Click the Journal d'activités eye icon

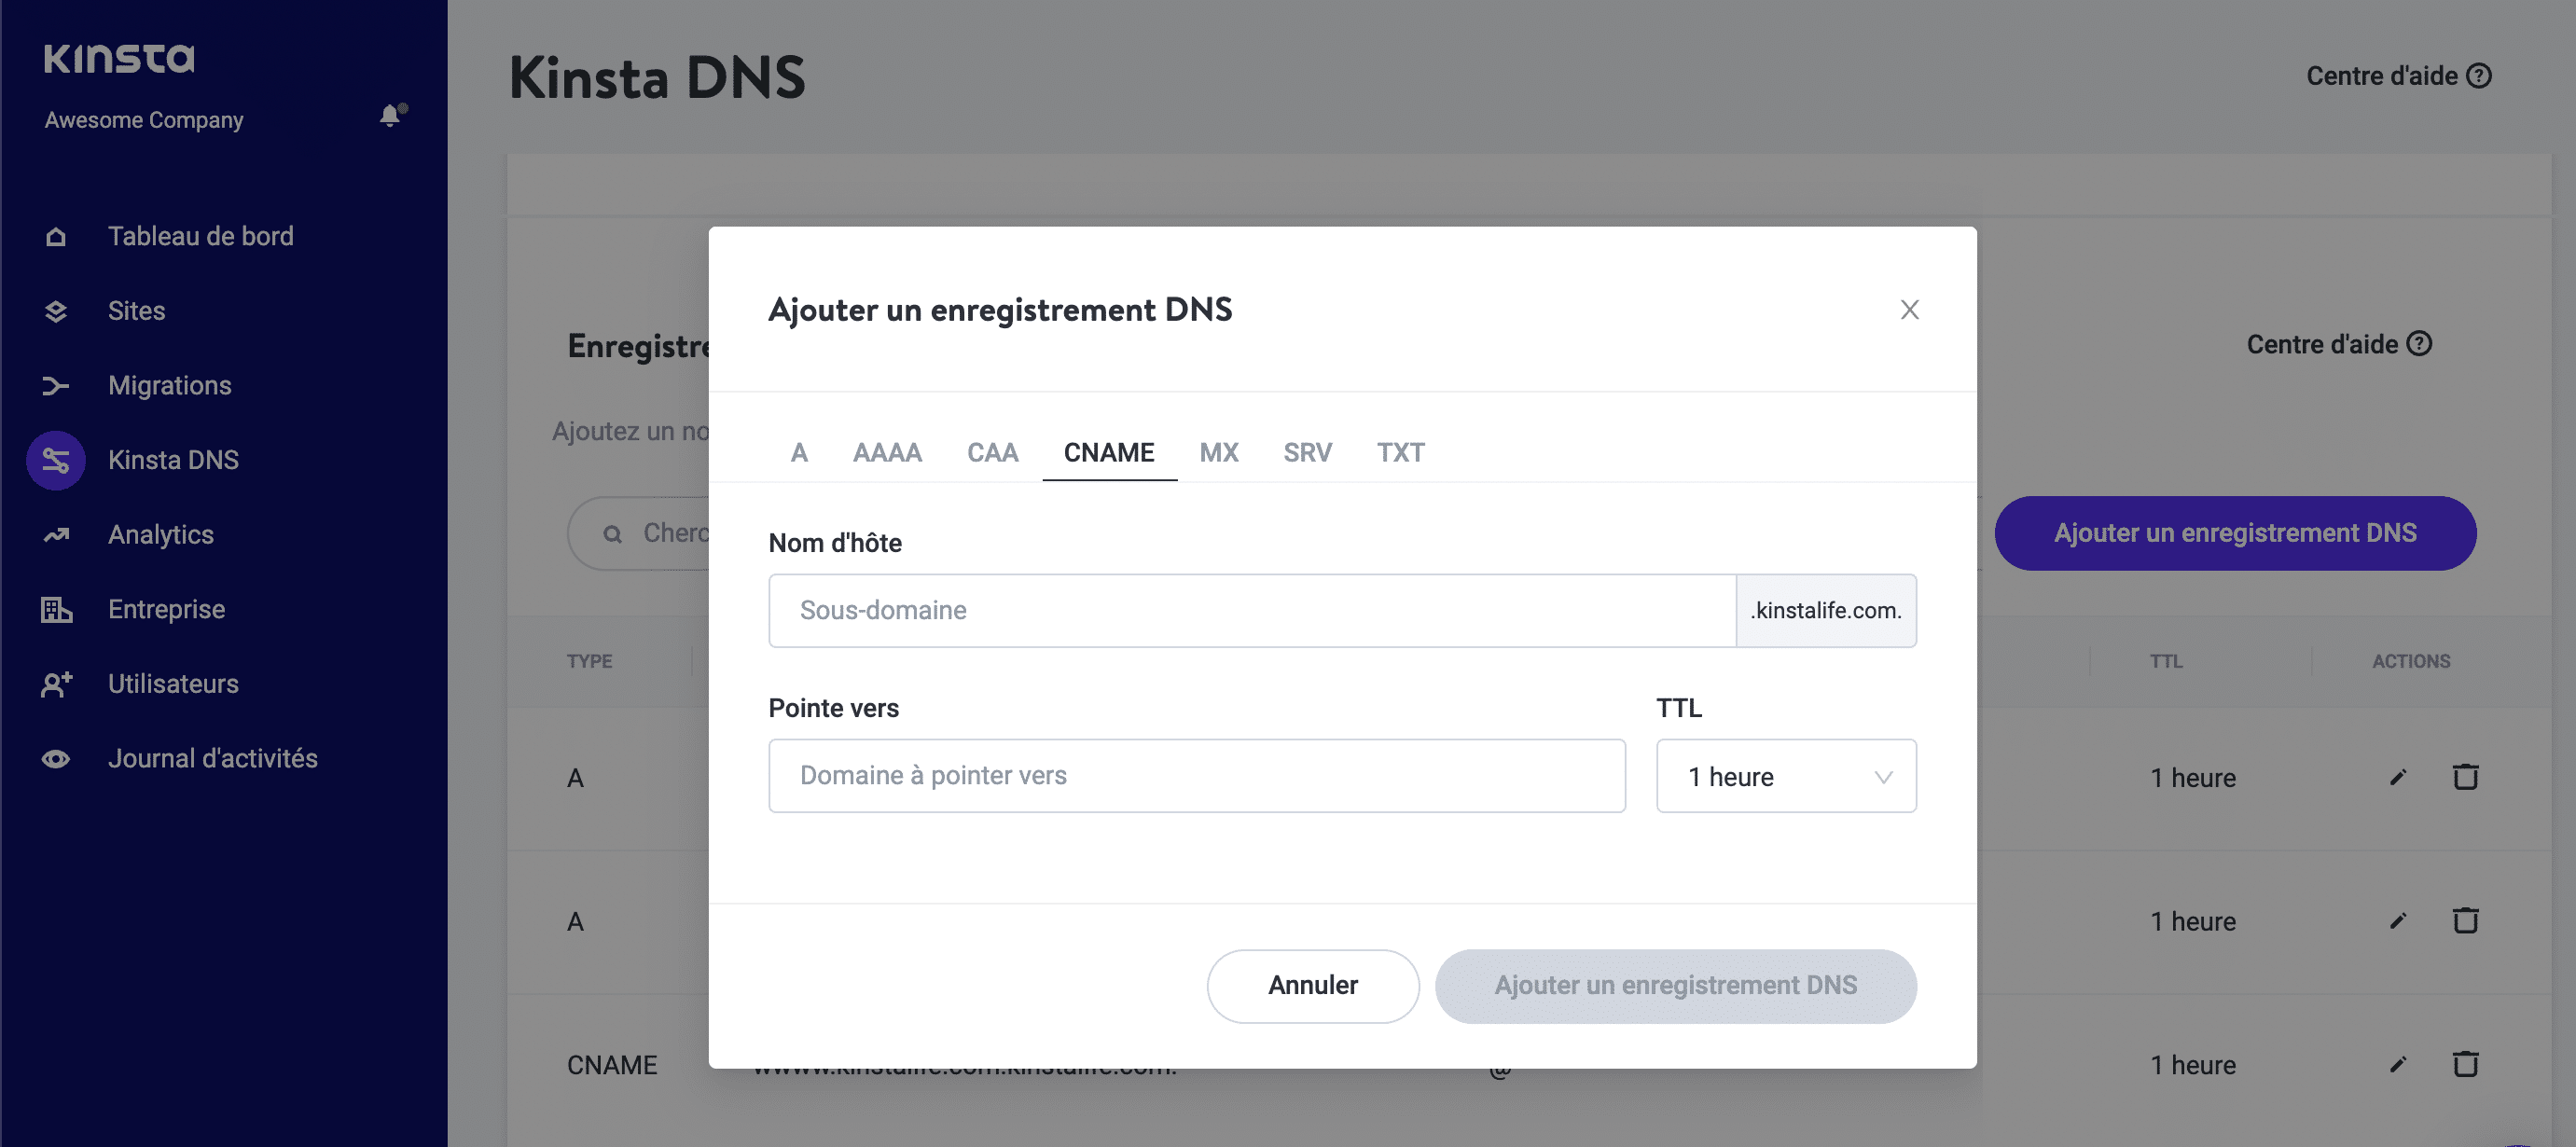point(56,759)
